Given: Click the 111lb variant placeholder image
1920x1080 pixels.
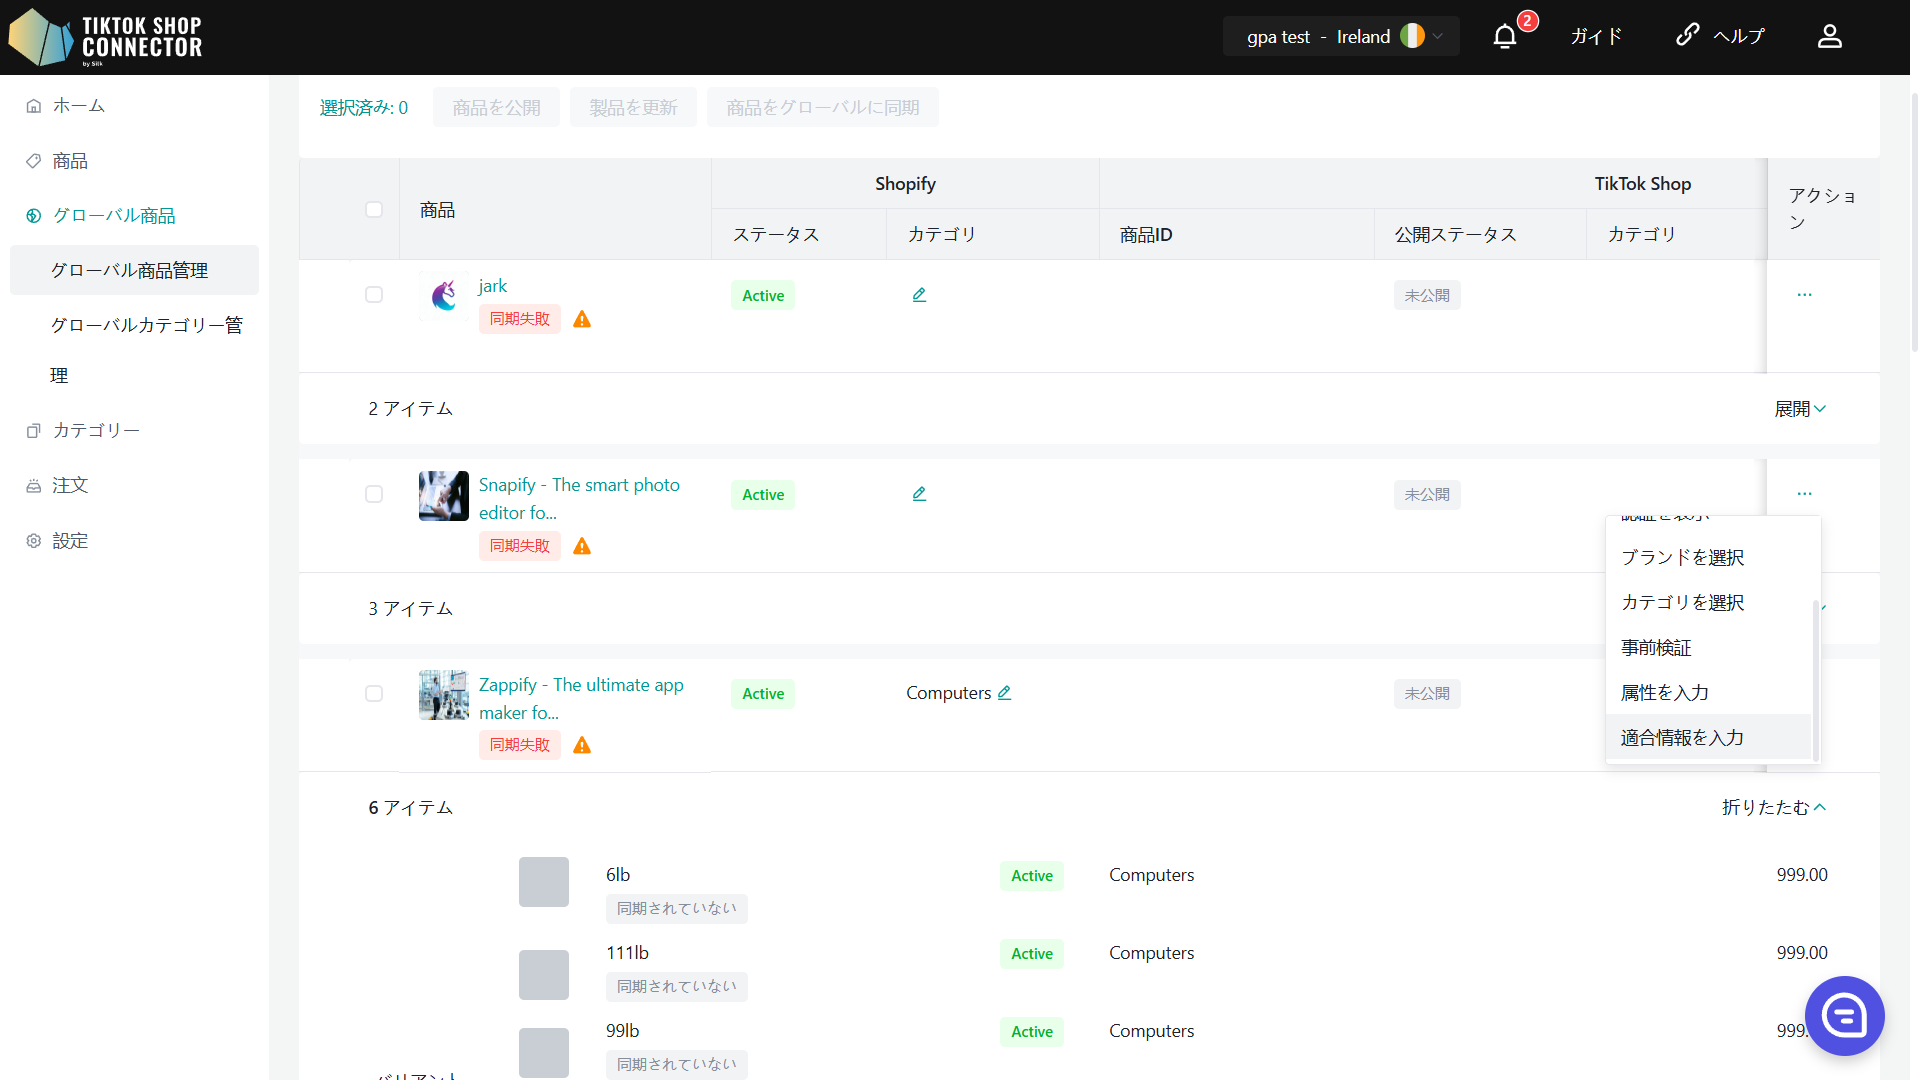Looking at the screenshot, I should (x=544, y=975).
